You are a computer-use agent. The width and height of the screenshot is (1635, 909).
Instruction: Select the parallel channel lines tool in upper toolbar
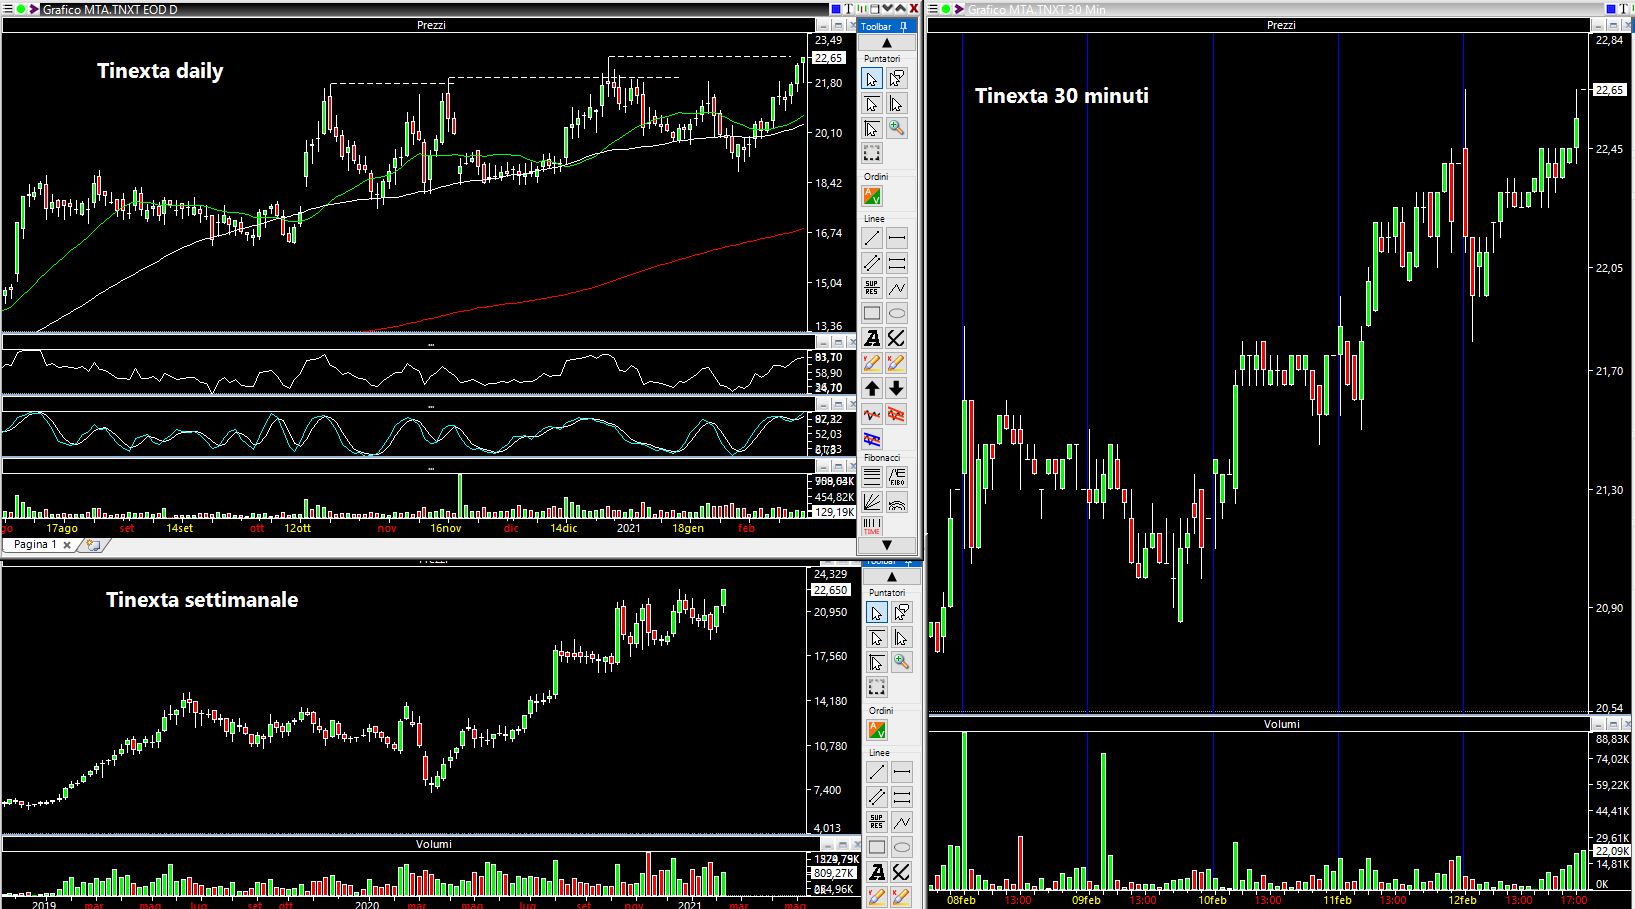point(872,263)
